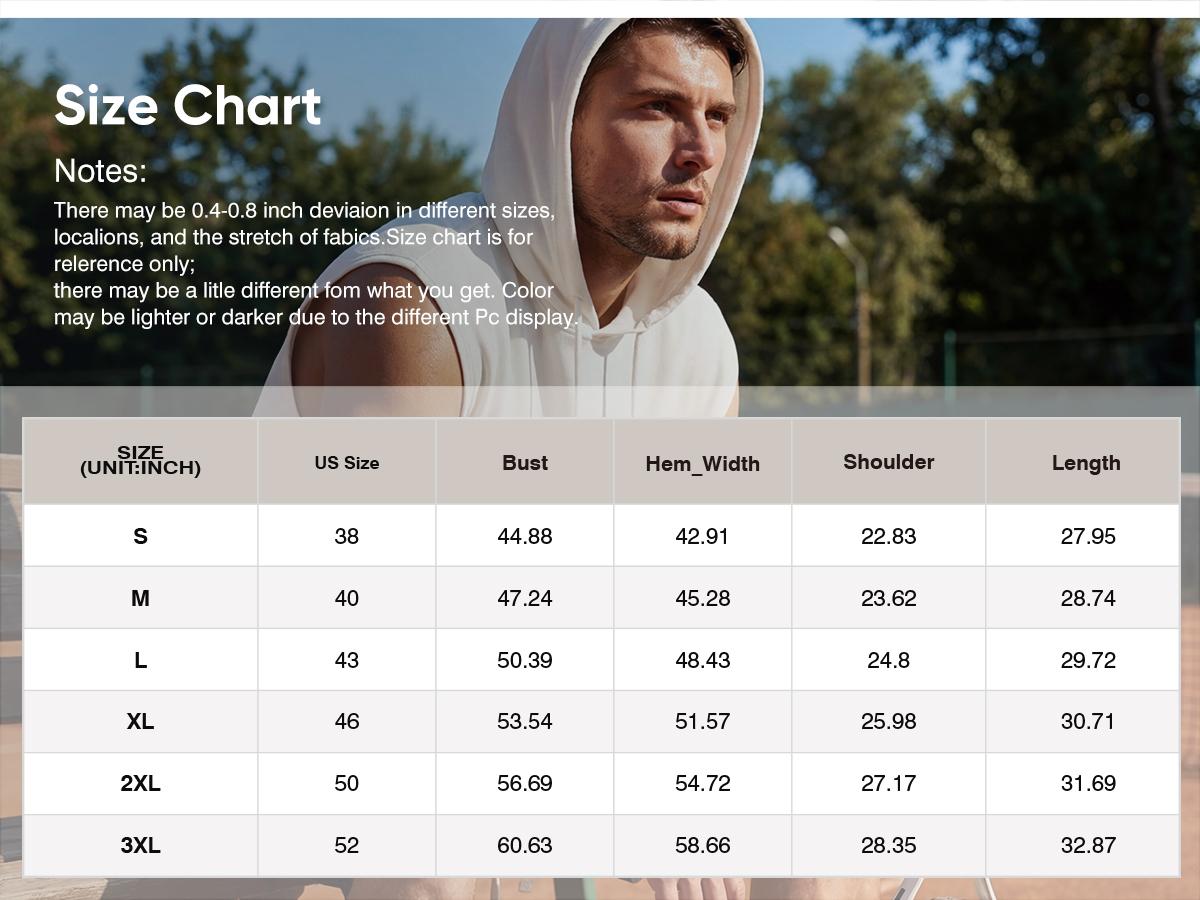
Task: Select the S size row label
Action: [x=140, y=536]
